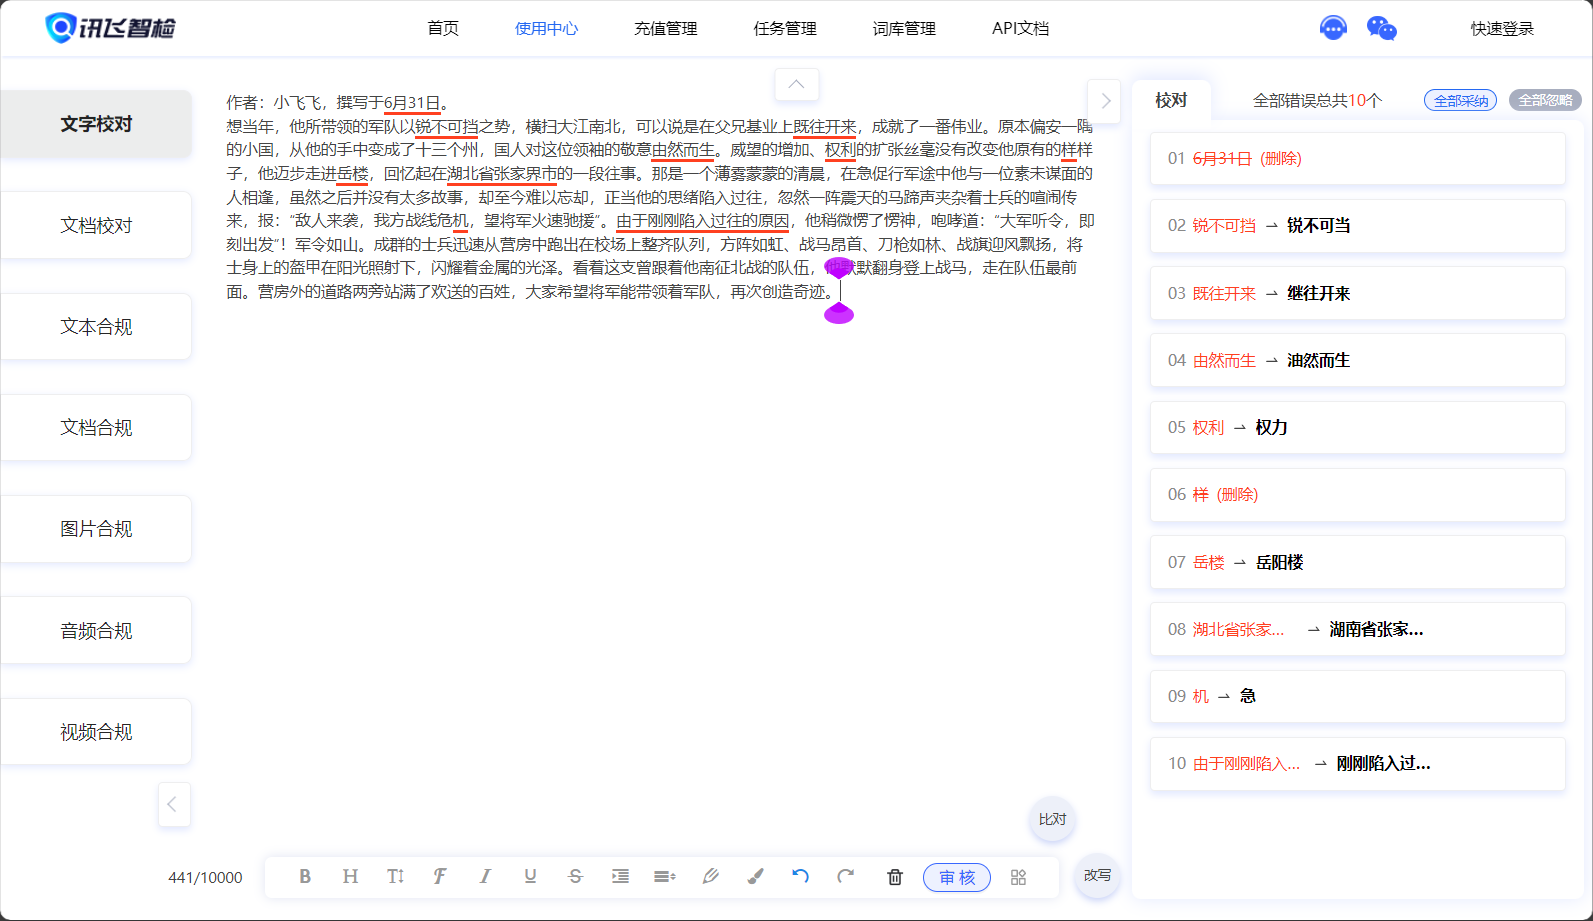Apply heading style with the H icon
Image resolution: width=1593 pixels, height=921 pixels.
(x=350, y=877)
